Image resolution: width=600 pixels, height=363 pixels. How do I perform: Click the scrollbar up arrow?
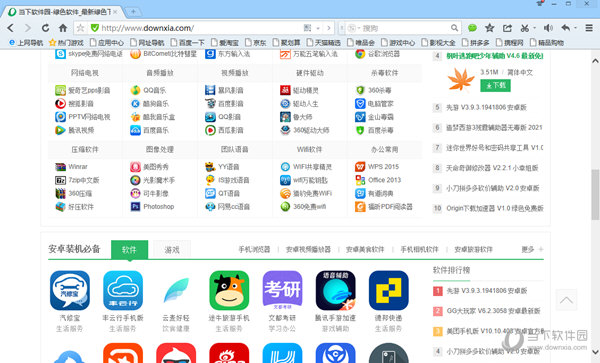[595, 60]
